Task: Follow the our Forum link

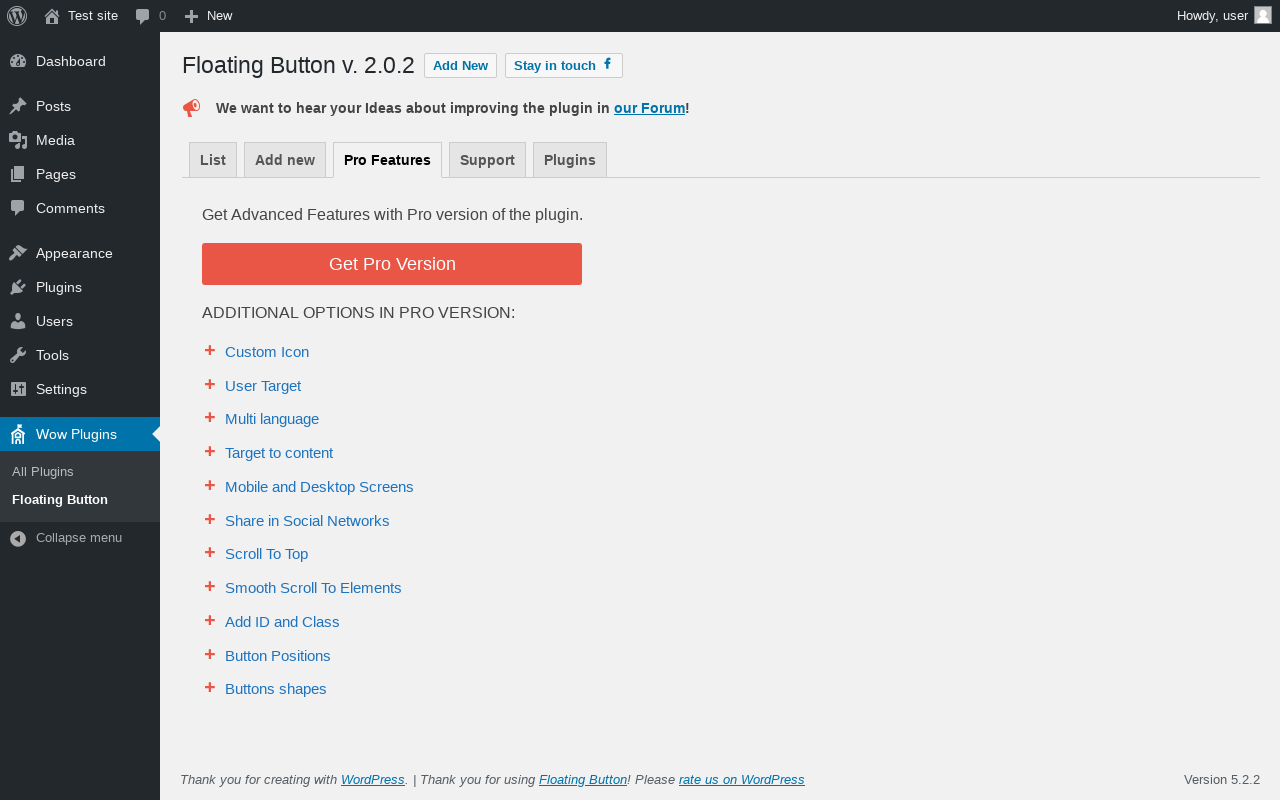Action: click(649, 108)
